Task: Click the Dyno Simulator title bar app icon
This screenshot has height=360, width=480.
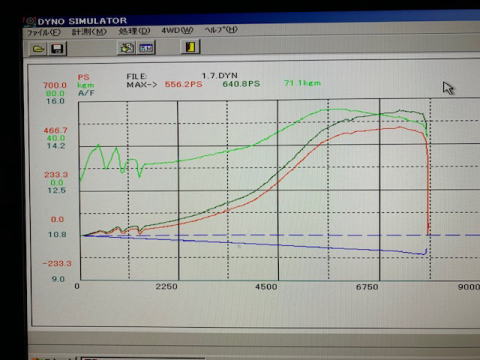Action: pyautogui.click(x=30, y=21)
